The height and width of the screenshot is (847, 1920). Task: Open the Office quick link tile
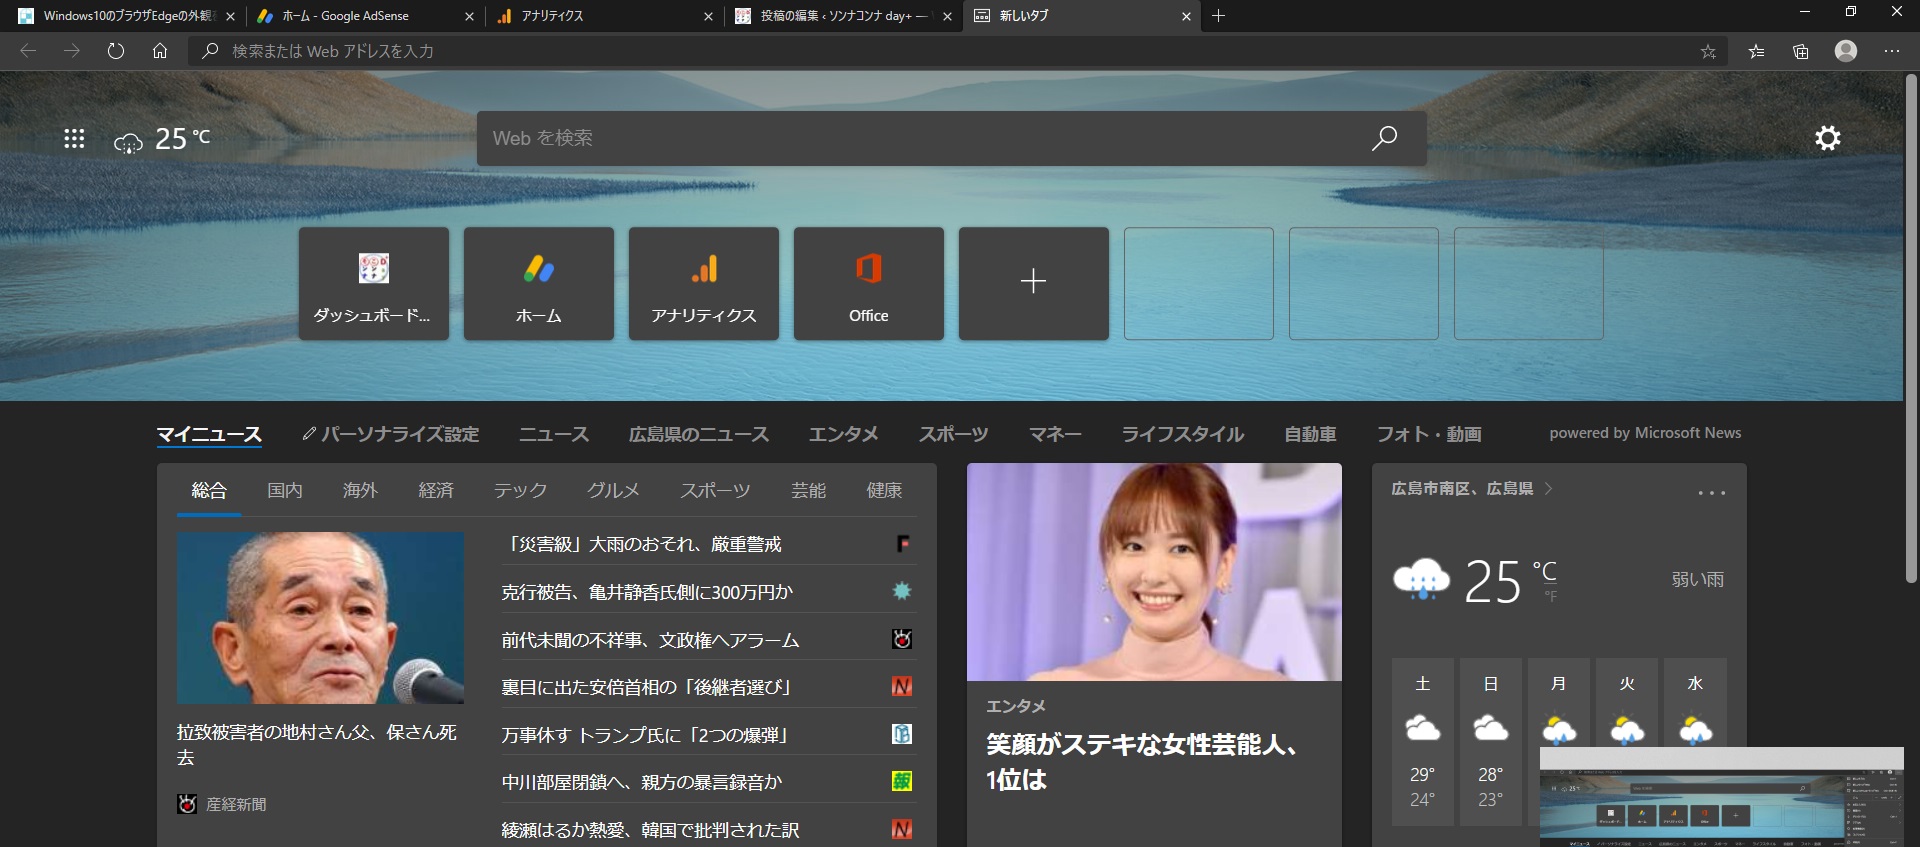coord(868,284)
